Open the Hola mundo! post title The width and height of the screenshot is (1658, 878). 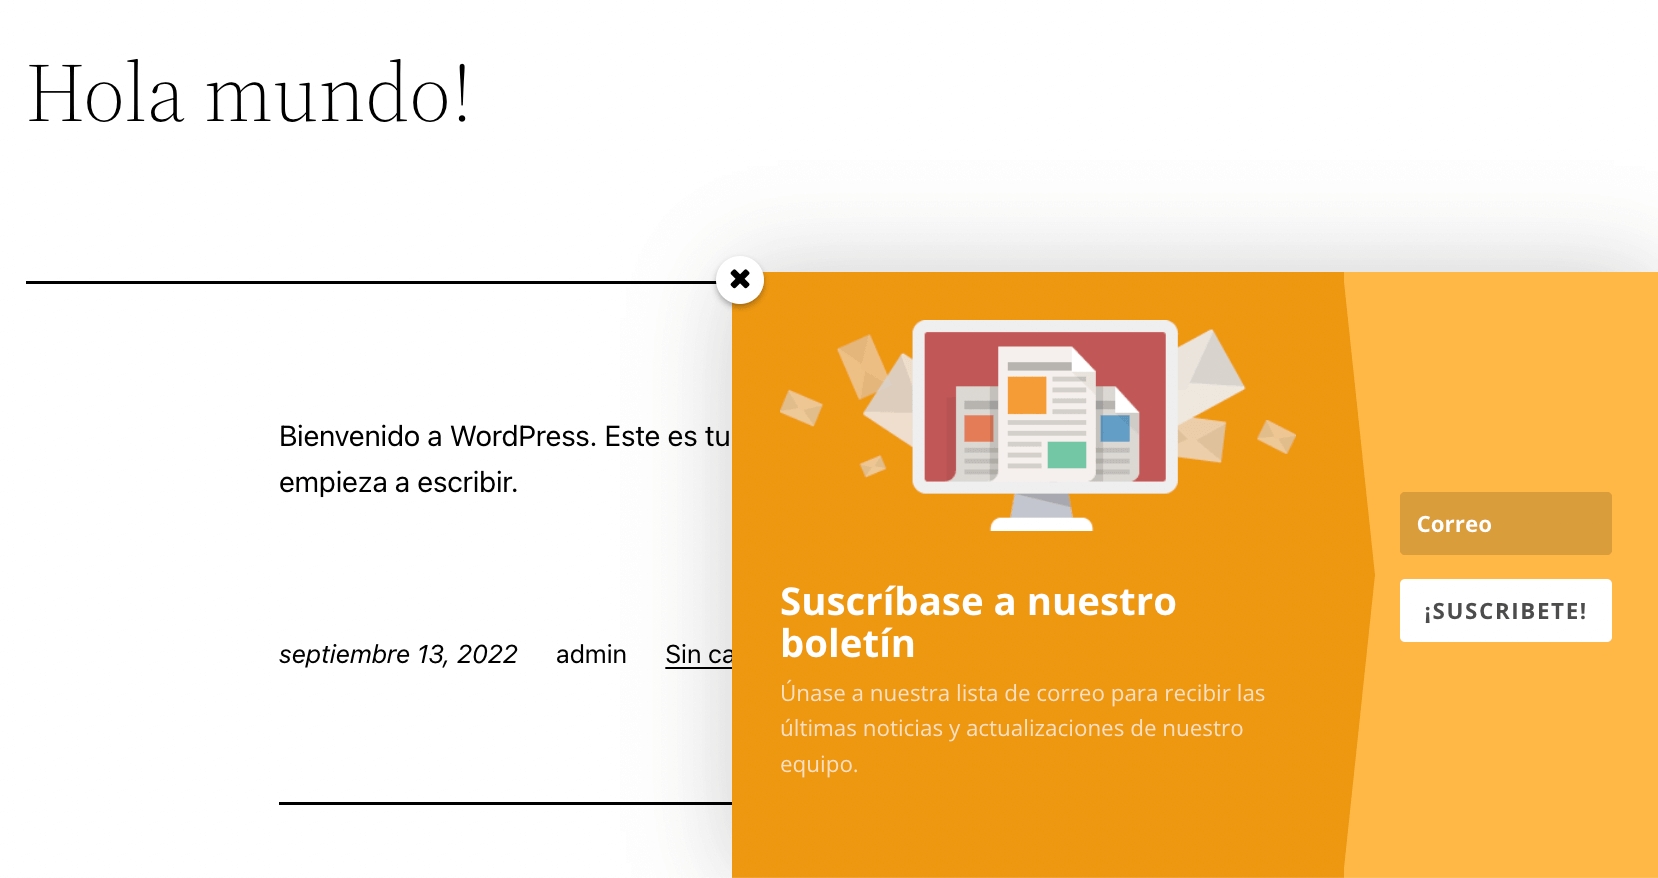(x=248, y=93)
